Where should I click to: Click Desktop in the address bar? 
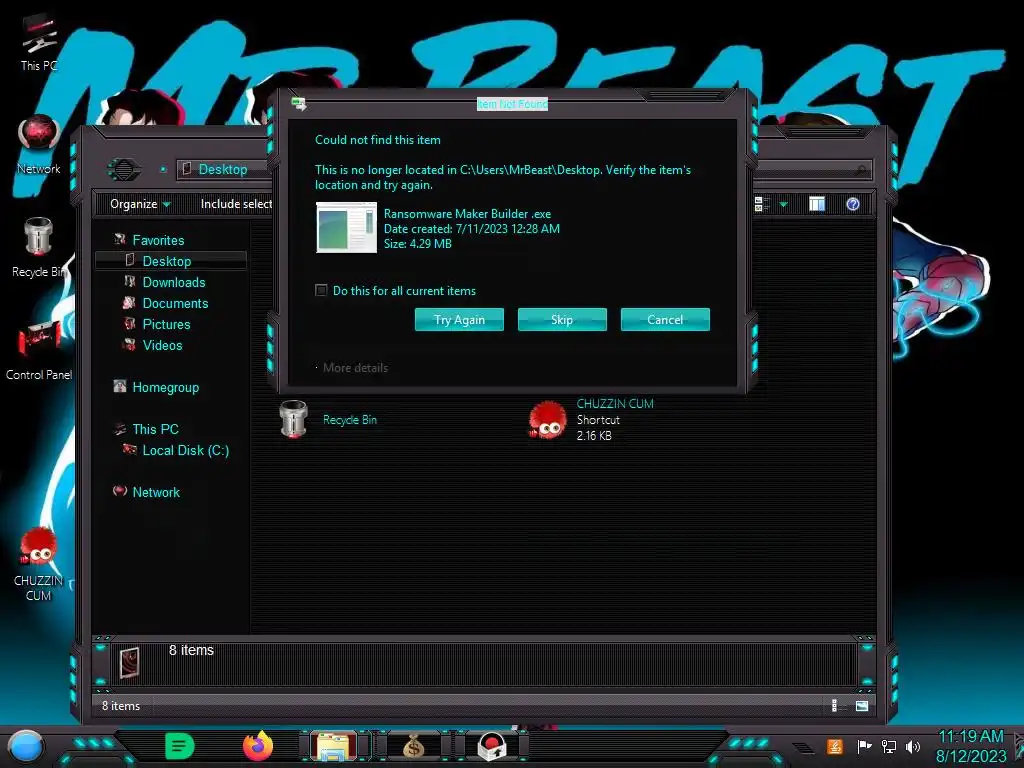click(x=223, y=169)
